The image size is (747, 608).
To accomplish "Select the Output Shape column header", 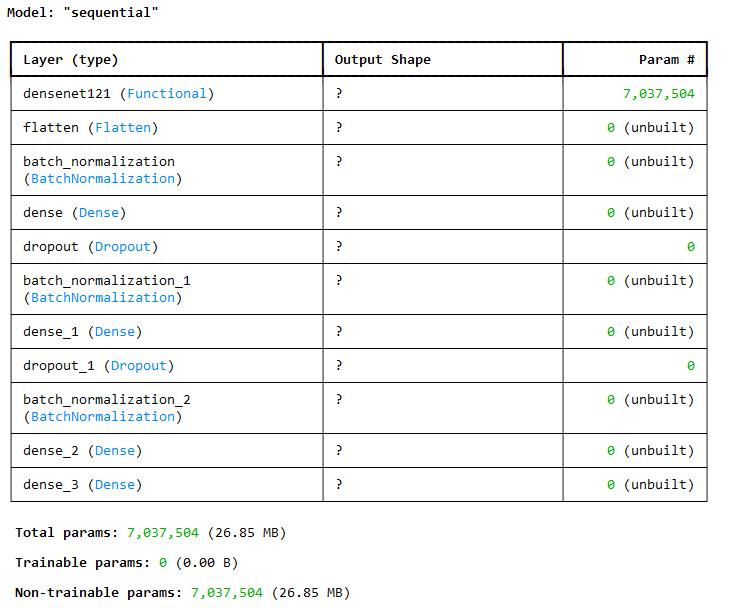I will [383, 60].
